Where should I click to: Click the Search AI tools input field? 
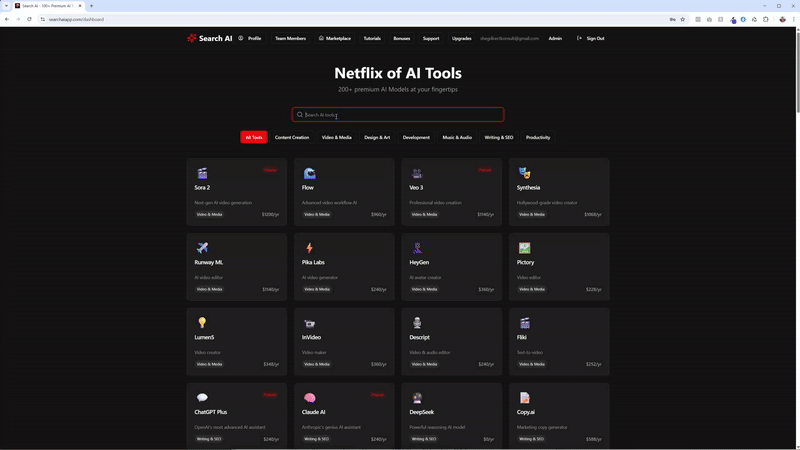[x=398, y=115]
